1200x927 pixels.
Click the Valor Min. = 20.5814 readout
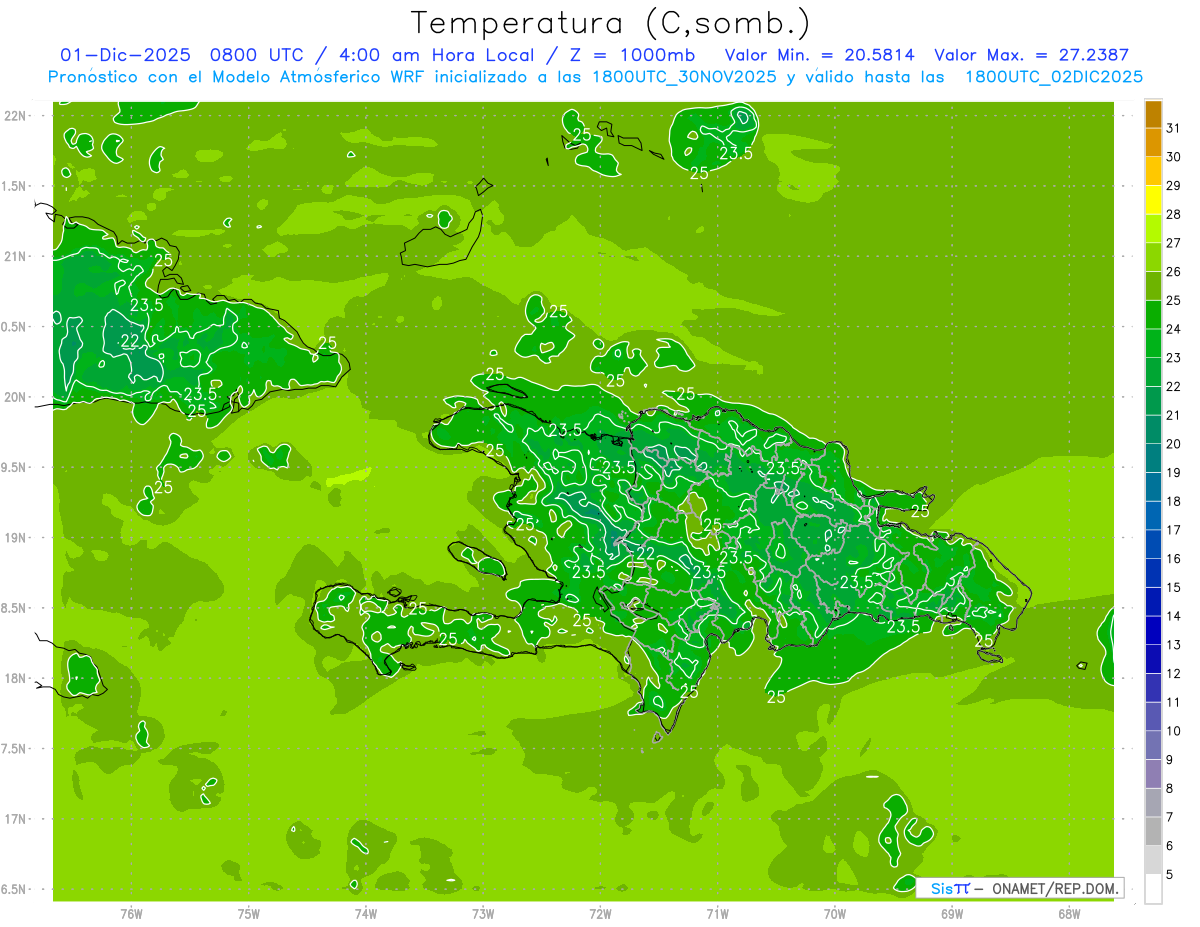pyautogui.click(x=819, y=55)
